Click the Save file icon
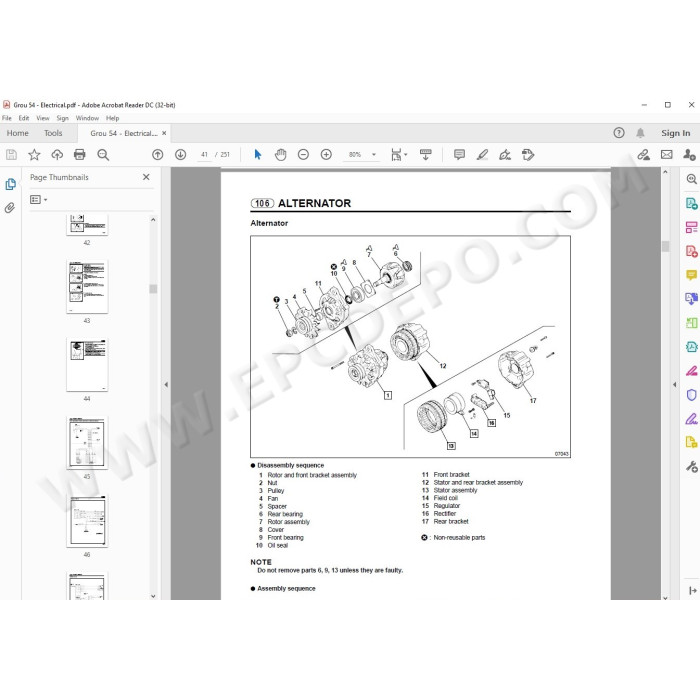 coord(11,155)
